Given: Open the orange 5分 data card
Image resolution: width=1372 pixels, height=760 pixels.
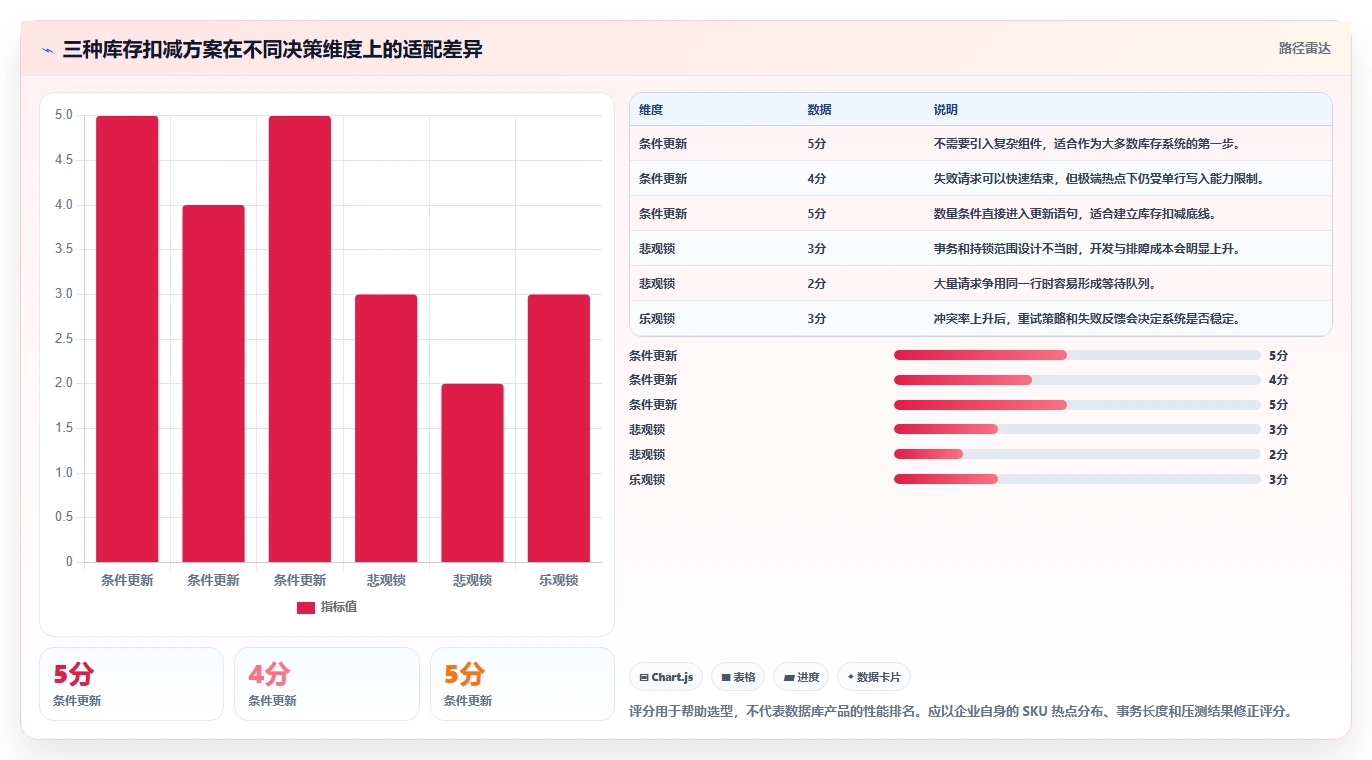Looking at the screenshot, I should click(522, 684).
